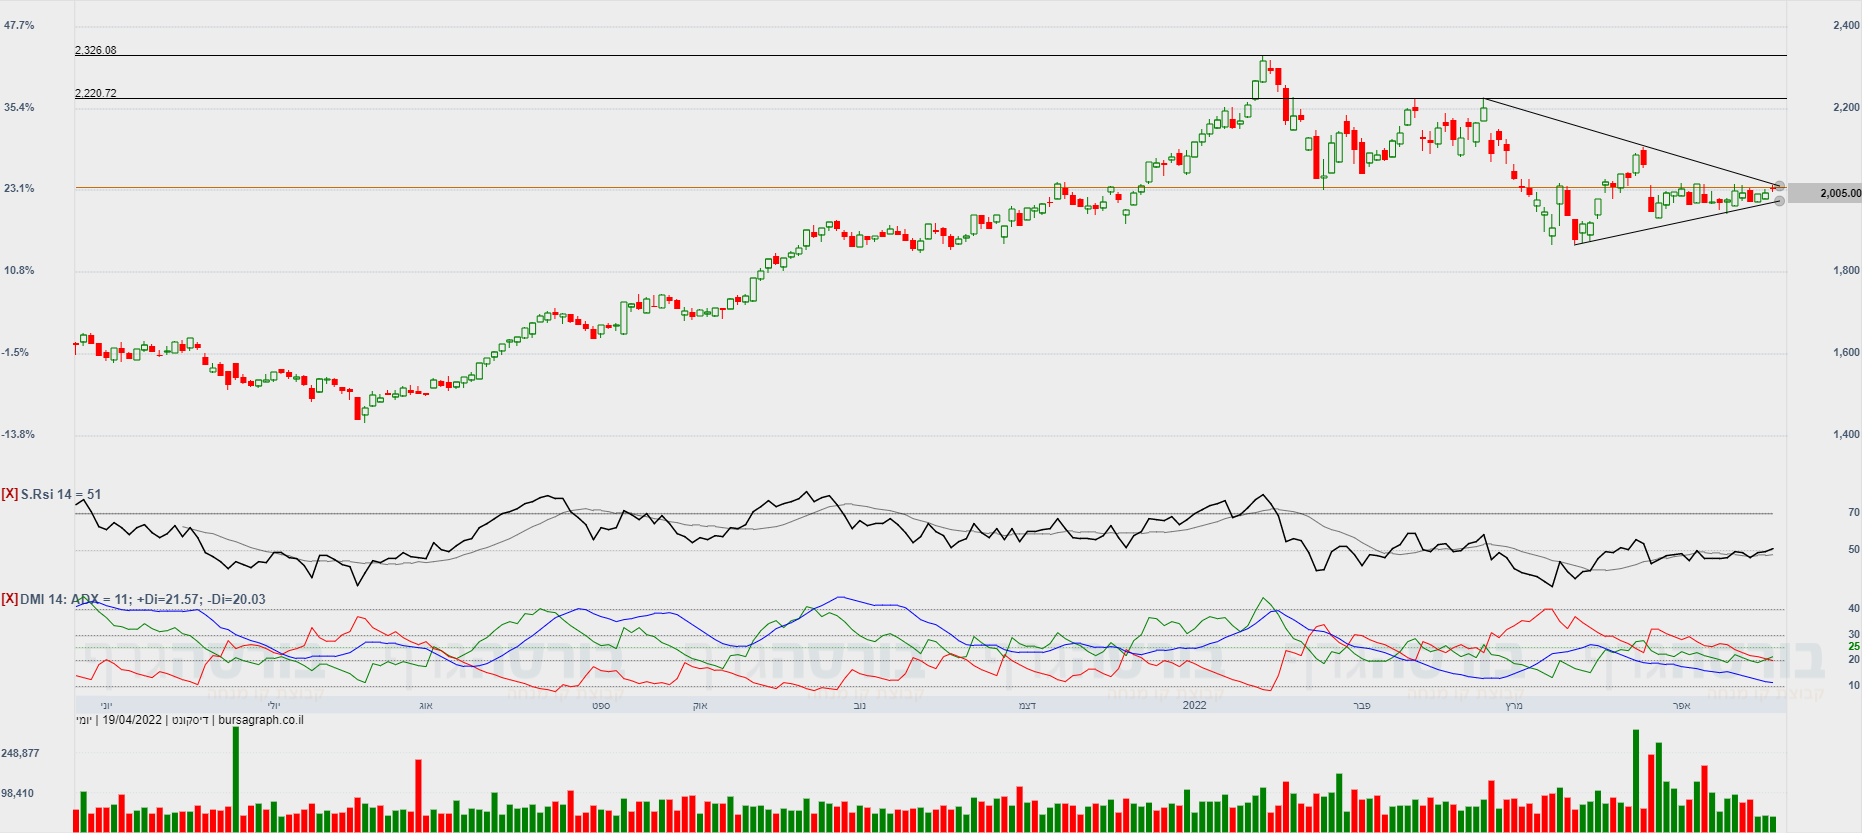The width and height of the screenshot is (1862, 833).
Task: Click the 19/04/2022 chart date text
Action: [132, 720]
